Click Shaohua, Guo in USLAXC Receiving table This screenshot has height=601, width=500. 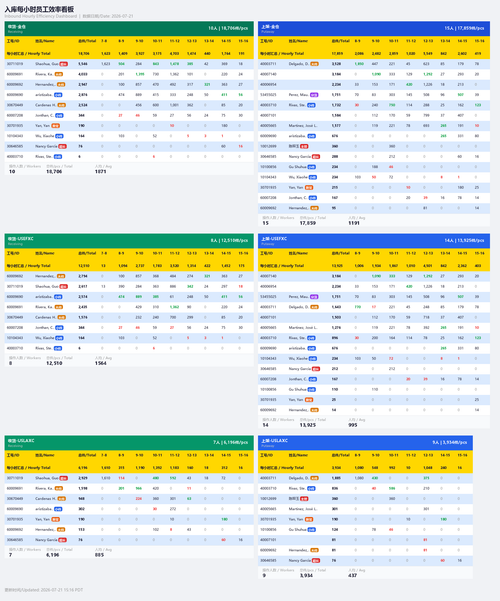[x=46, y=478]
